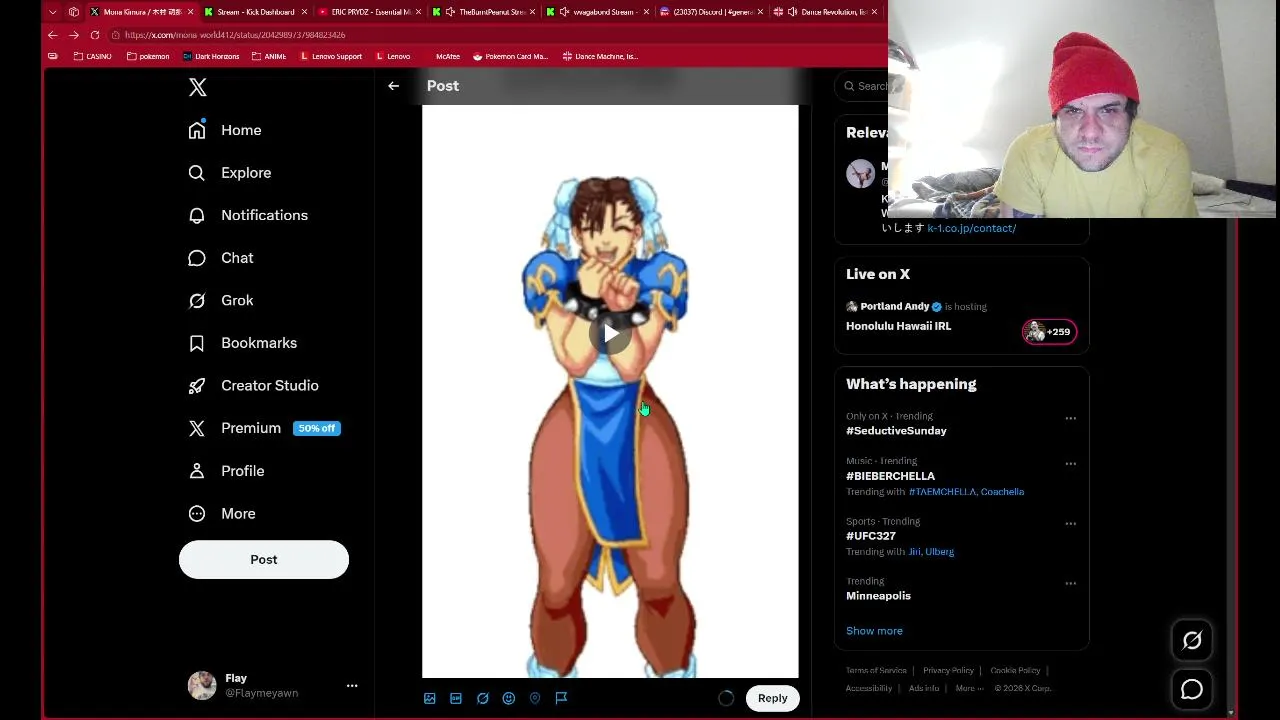Viewport: 1280px width, 720px height.
Task: Switch to the ERIC PRYDZ YouTube tab
Action: (x=370, y=12)
